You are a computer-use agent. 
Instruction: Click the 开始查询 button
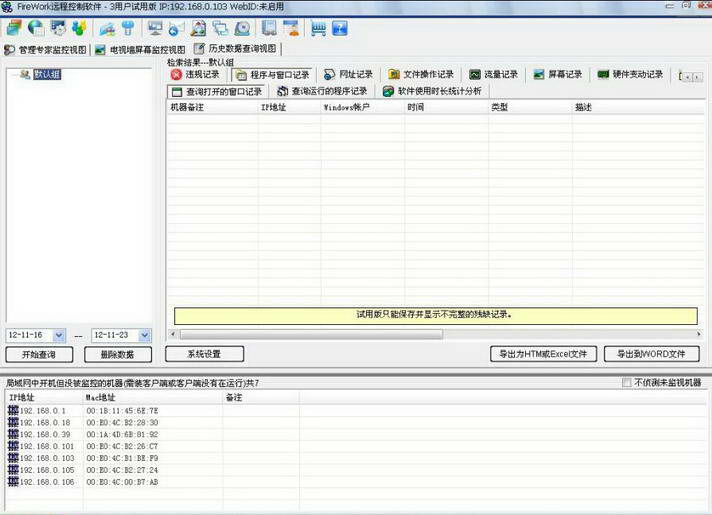click(39, 354)
